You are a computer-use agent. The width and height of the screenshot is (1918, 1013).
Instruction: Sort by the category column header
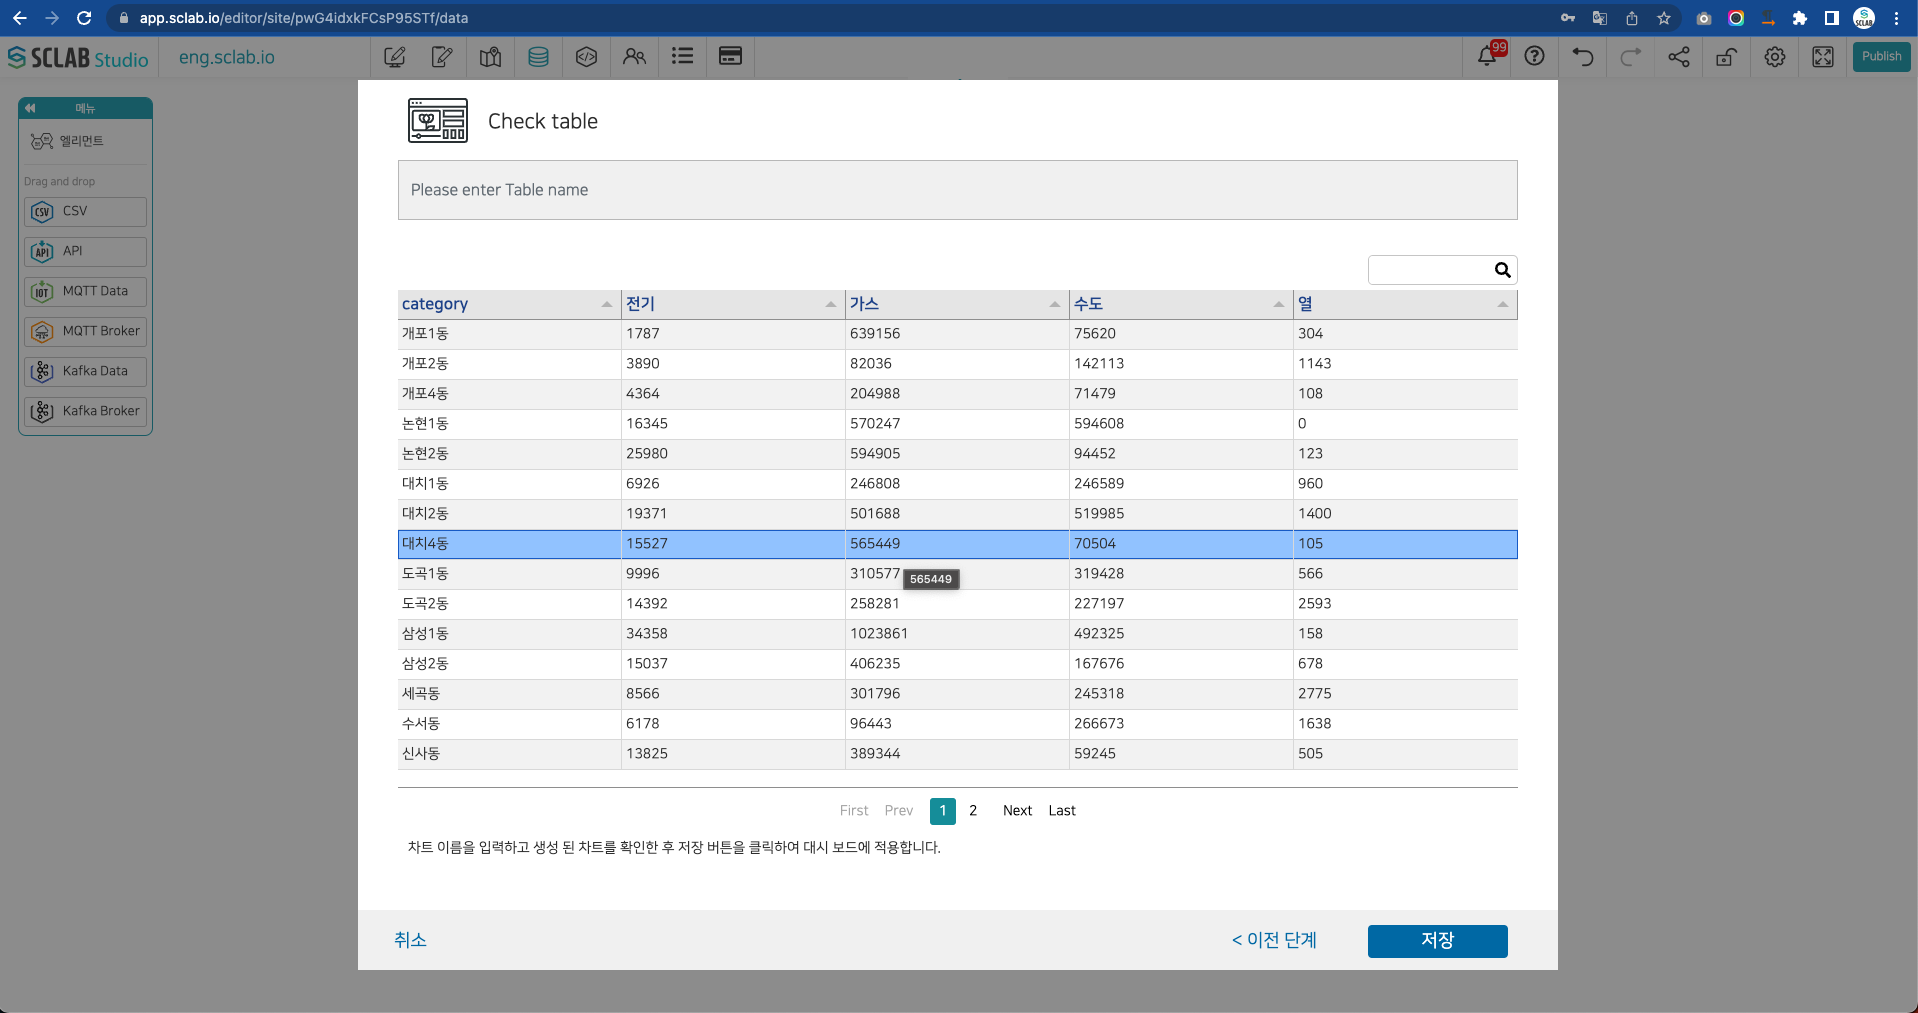click(x=509, y=304)
